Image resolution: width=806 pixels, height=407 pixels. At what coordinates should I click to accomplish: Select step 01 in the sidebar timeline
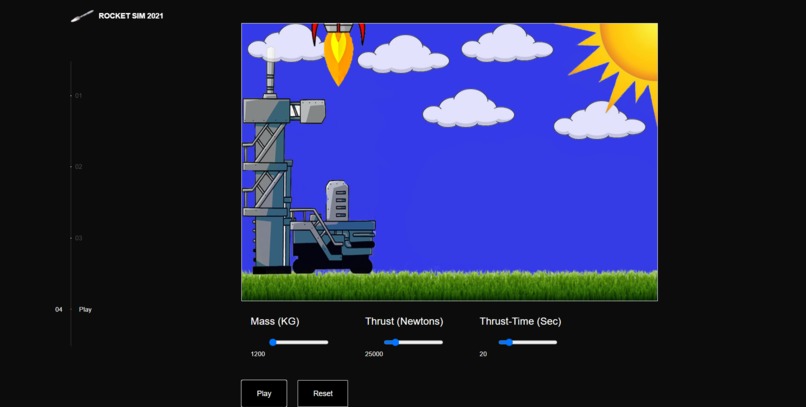pos(78,96)
